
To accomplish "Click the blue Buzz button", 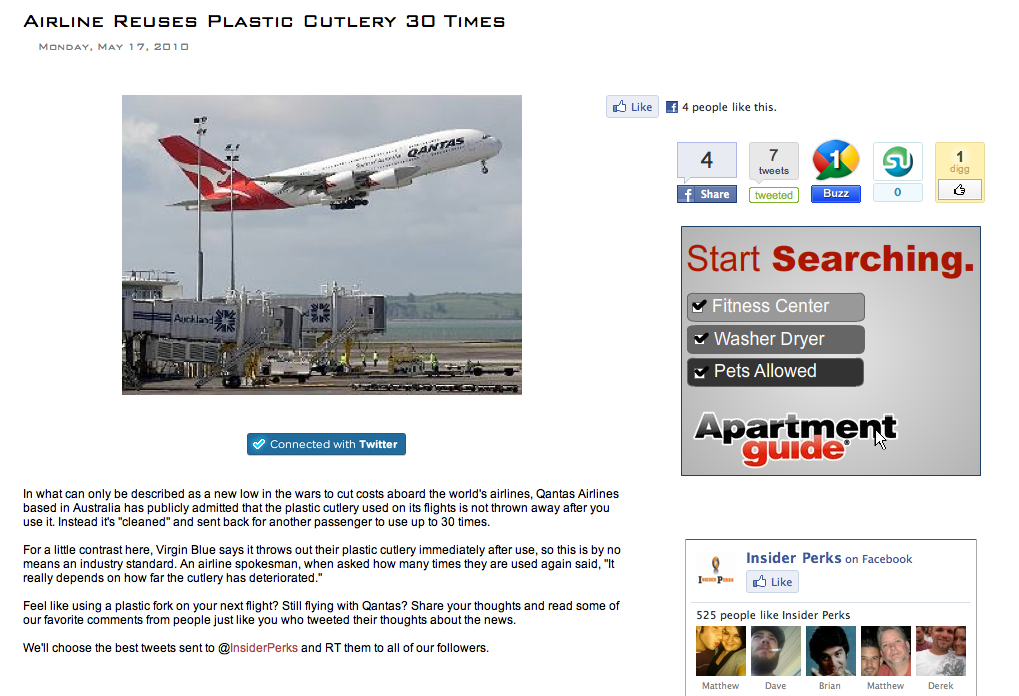I will point(836,194).
